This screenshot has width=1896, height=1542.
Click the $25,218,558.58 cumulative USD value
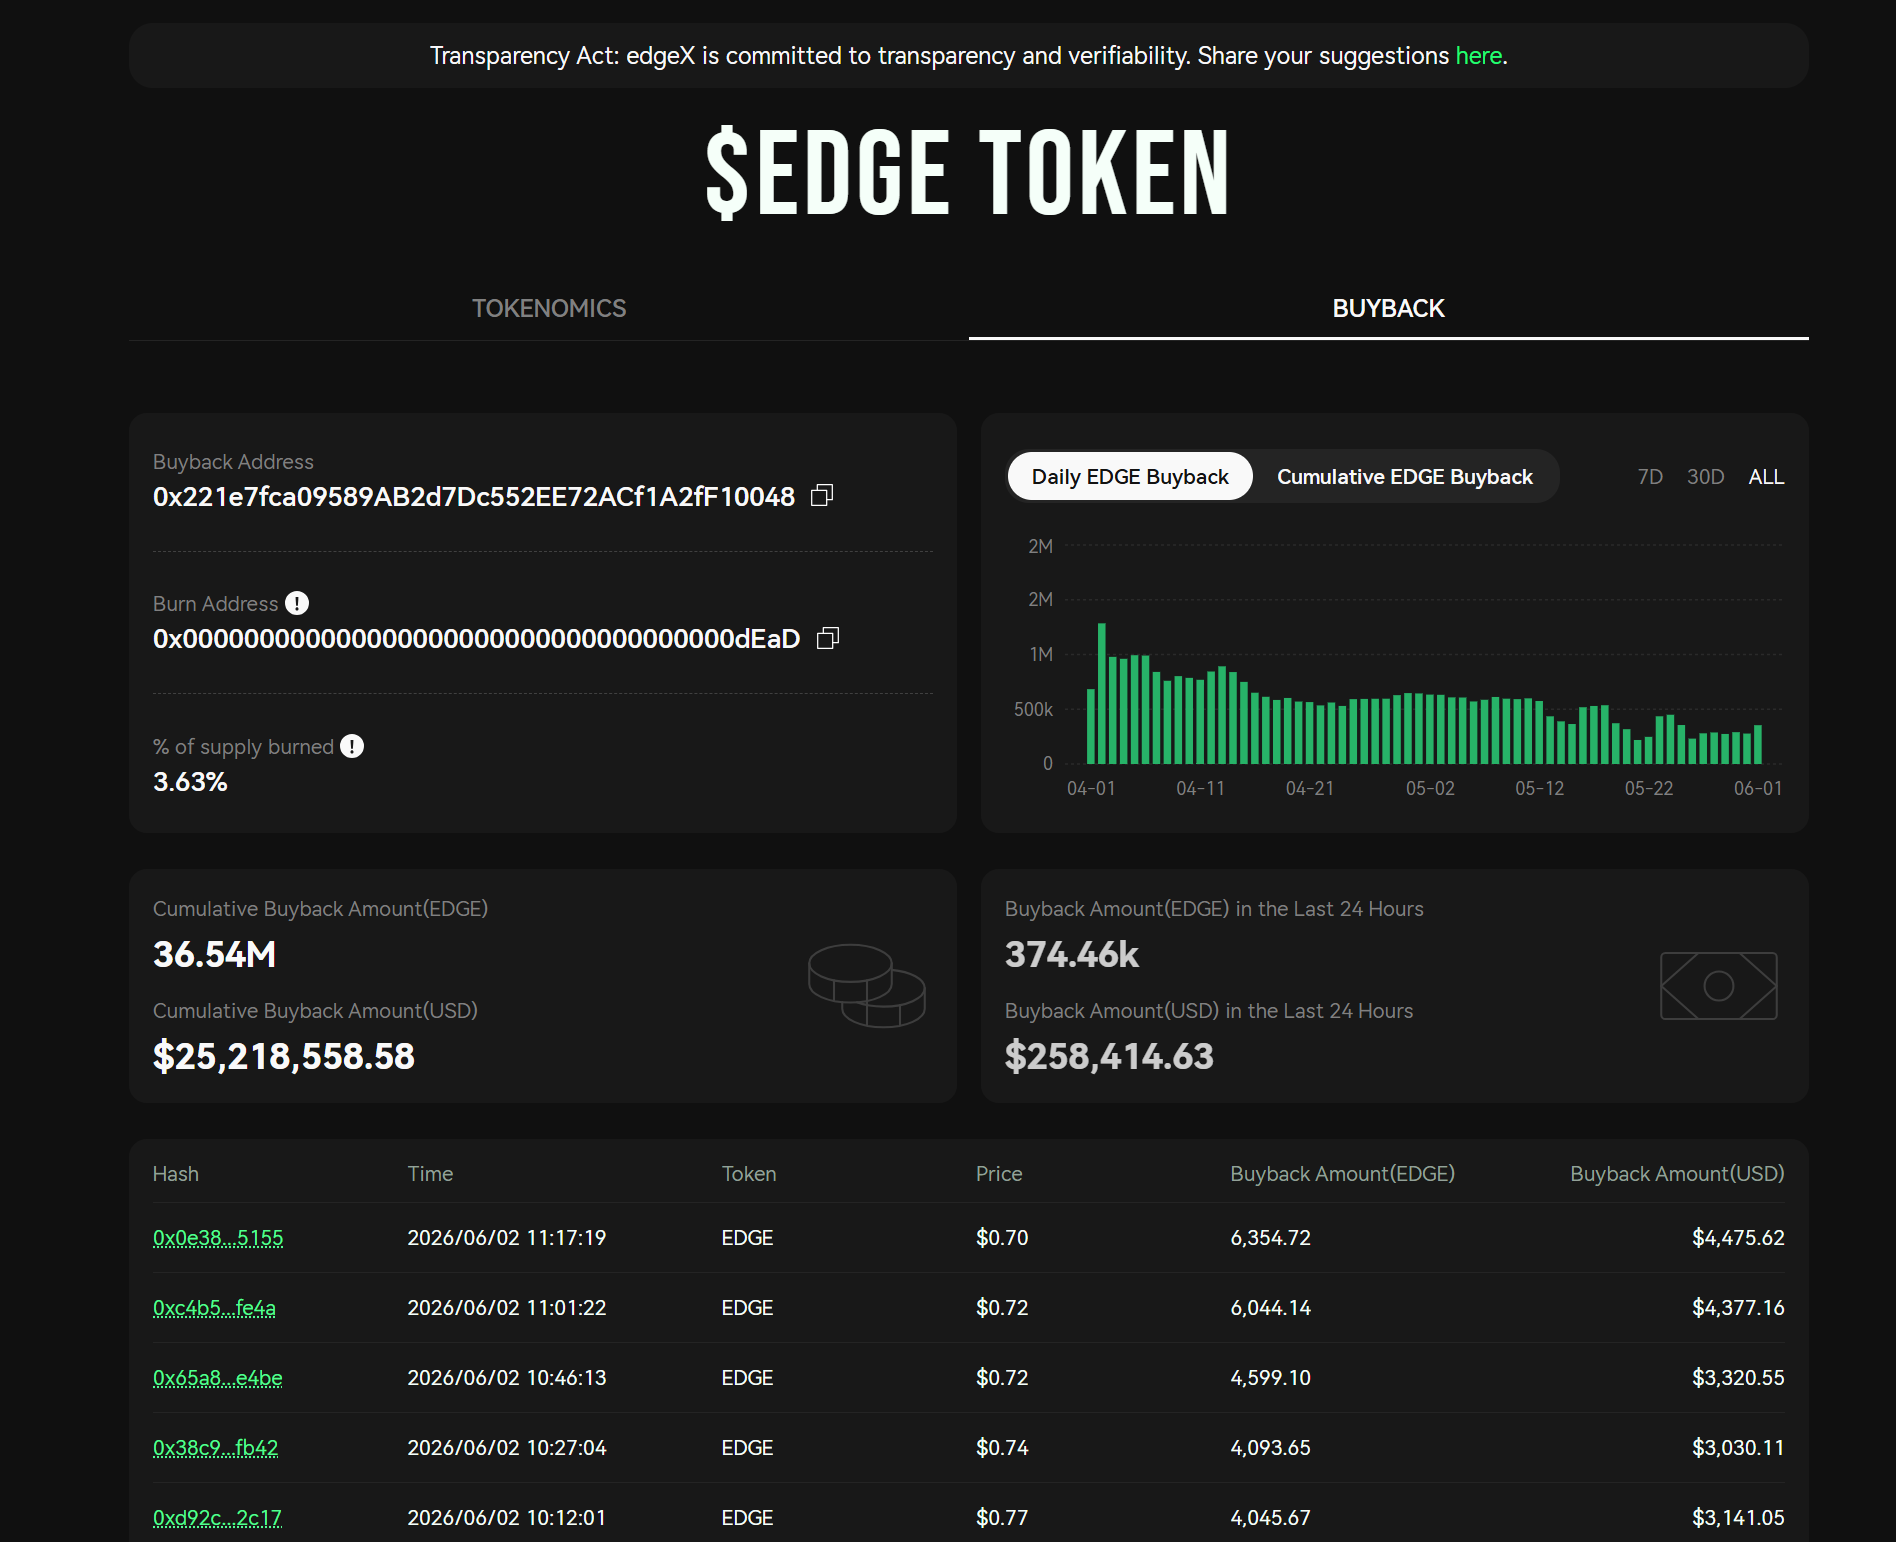pos(283,1057)
